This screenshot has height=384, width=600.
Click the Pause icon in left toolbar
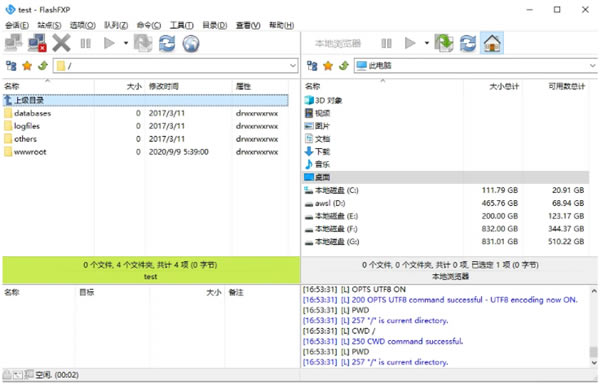(85, 43)
